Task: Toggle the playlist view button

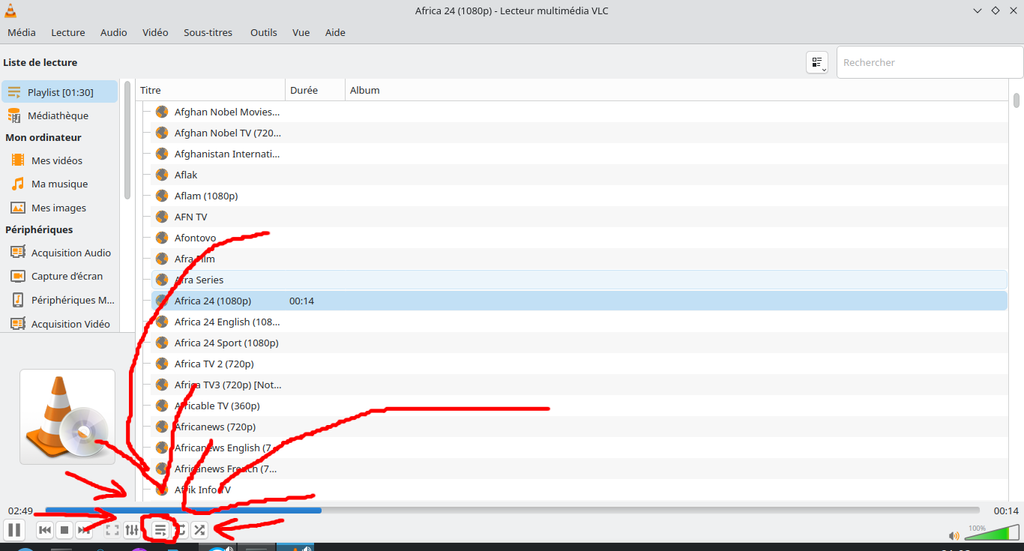Action: pyautogui.click(x=160, y=530)
